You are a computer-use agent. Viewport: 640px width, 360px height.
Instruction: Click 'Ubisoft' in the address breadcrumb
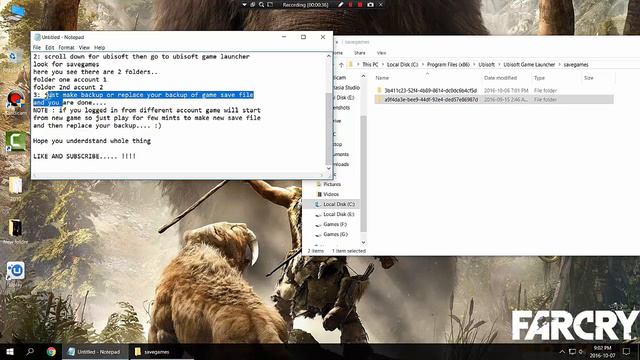(x=487, y=64)
